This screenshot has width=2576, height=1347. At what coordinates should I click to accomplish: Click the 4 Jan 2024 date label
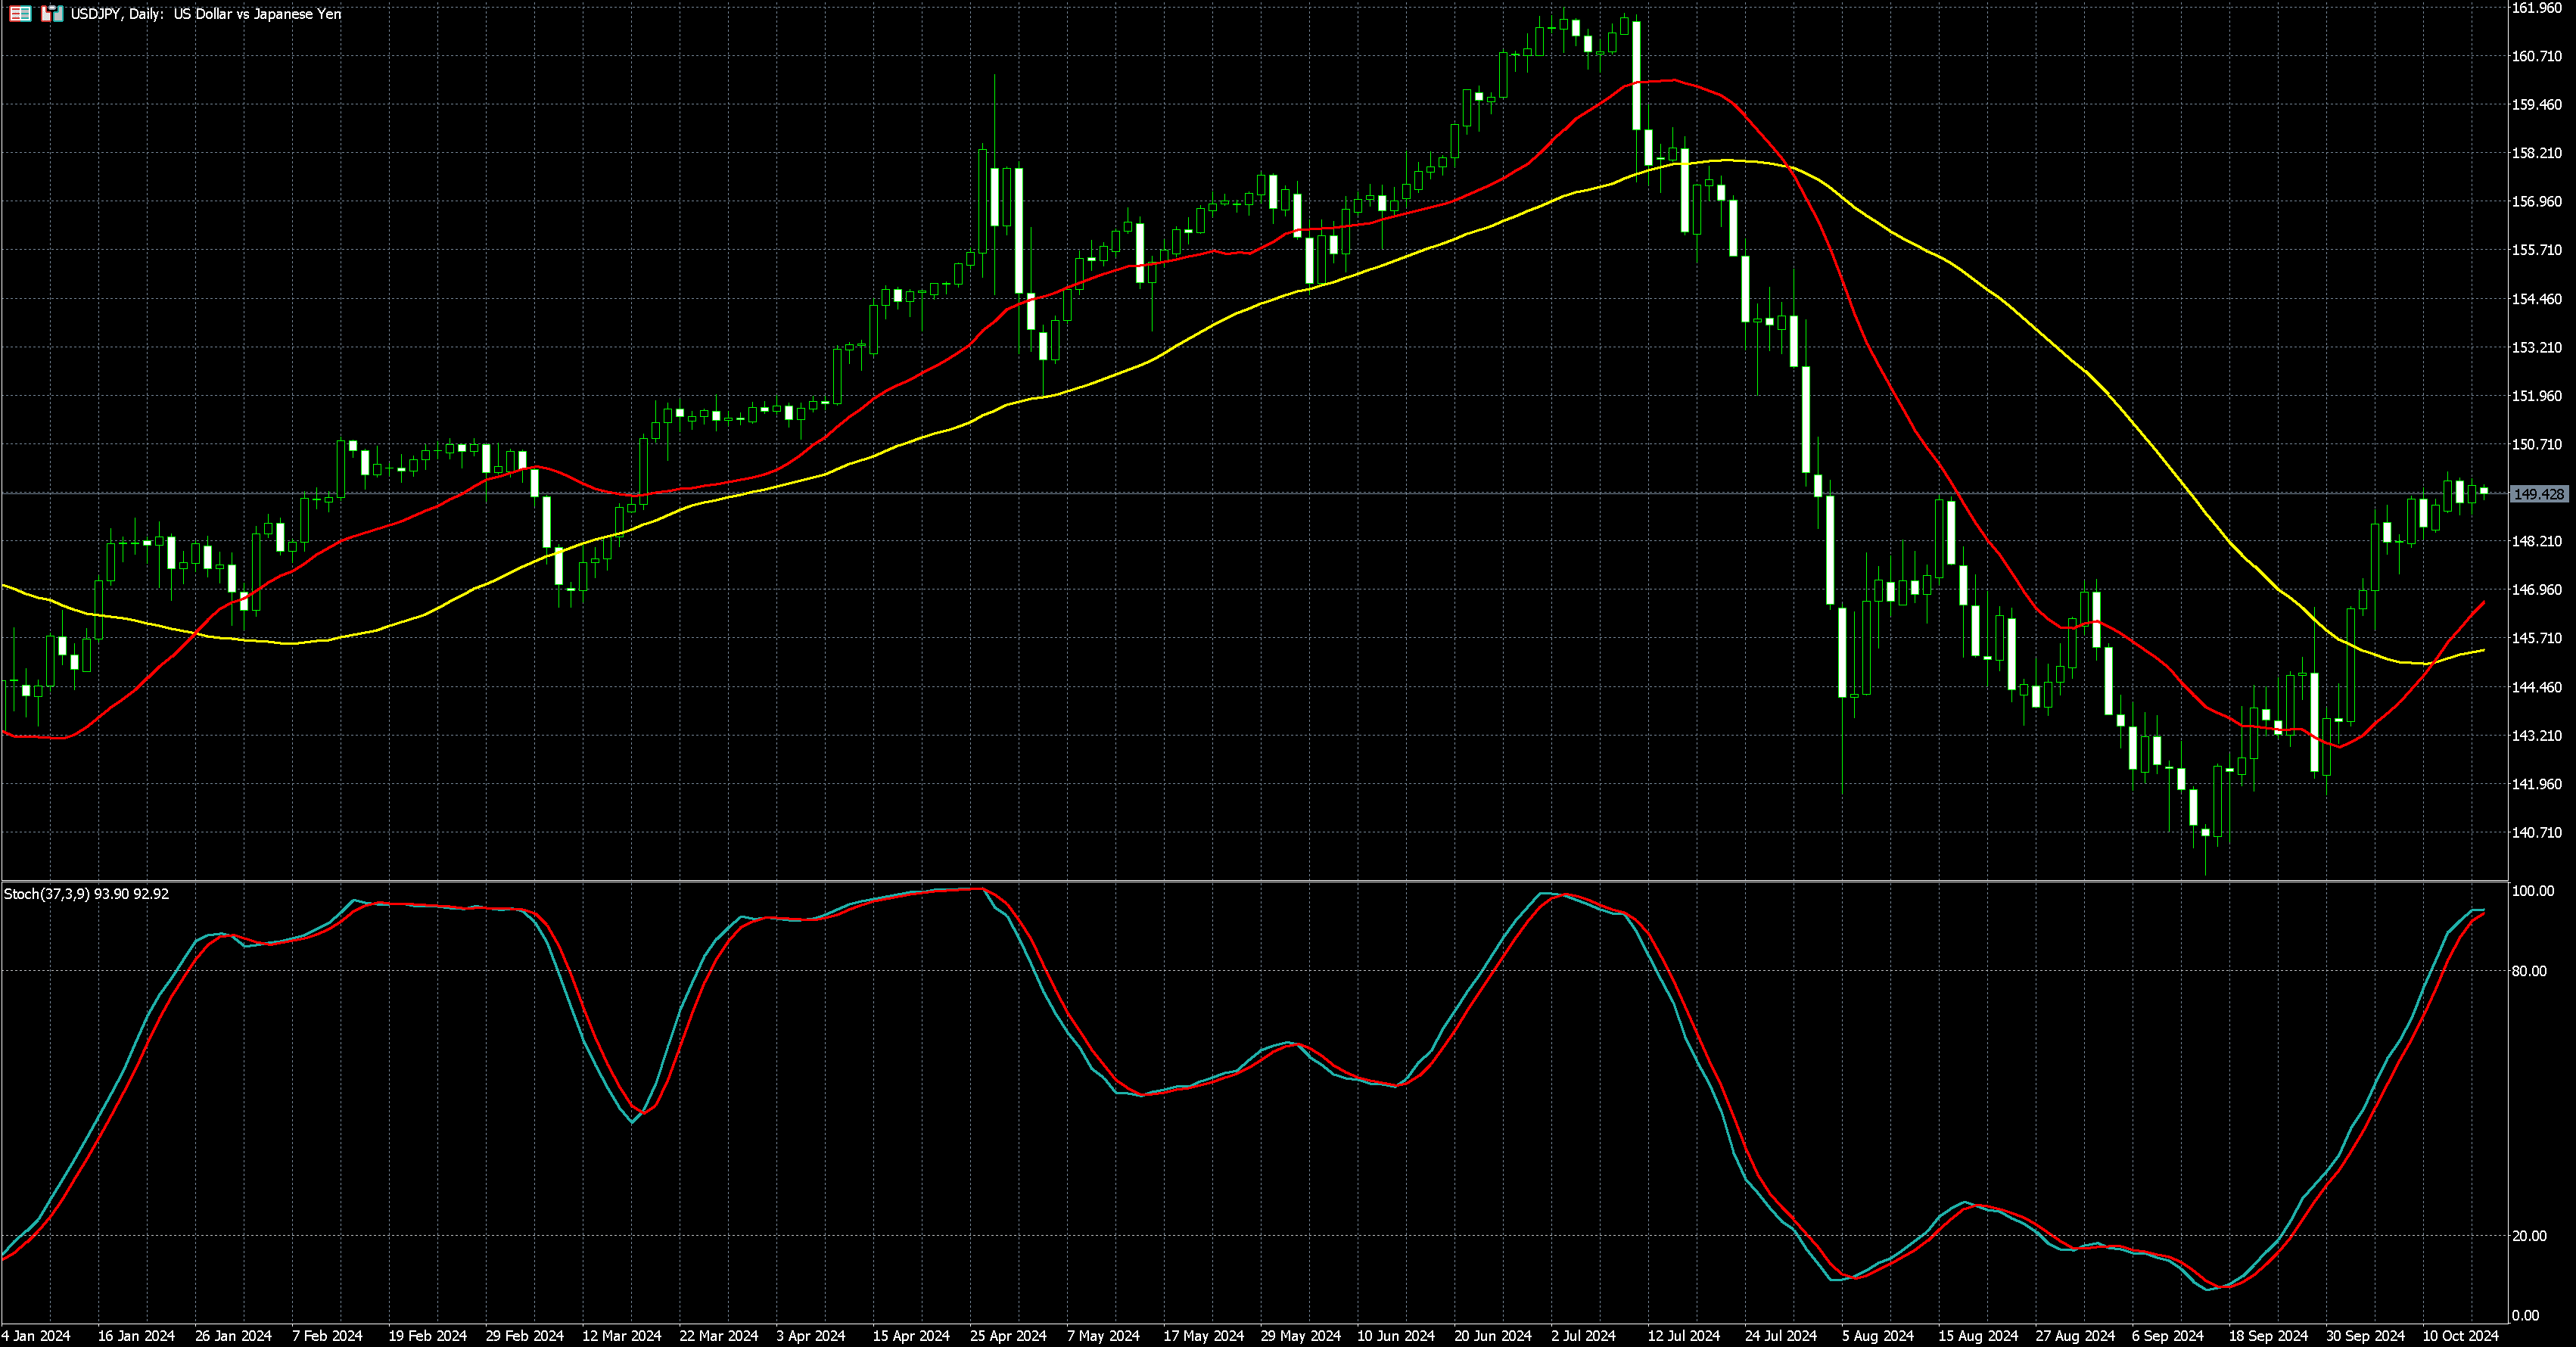pyautogui.click(x=37, y=1336)
